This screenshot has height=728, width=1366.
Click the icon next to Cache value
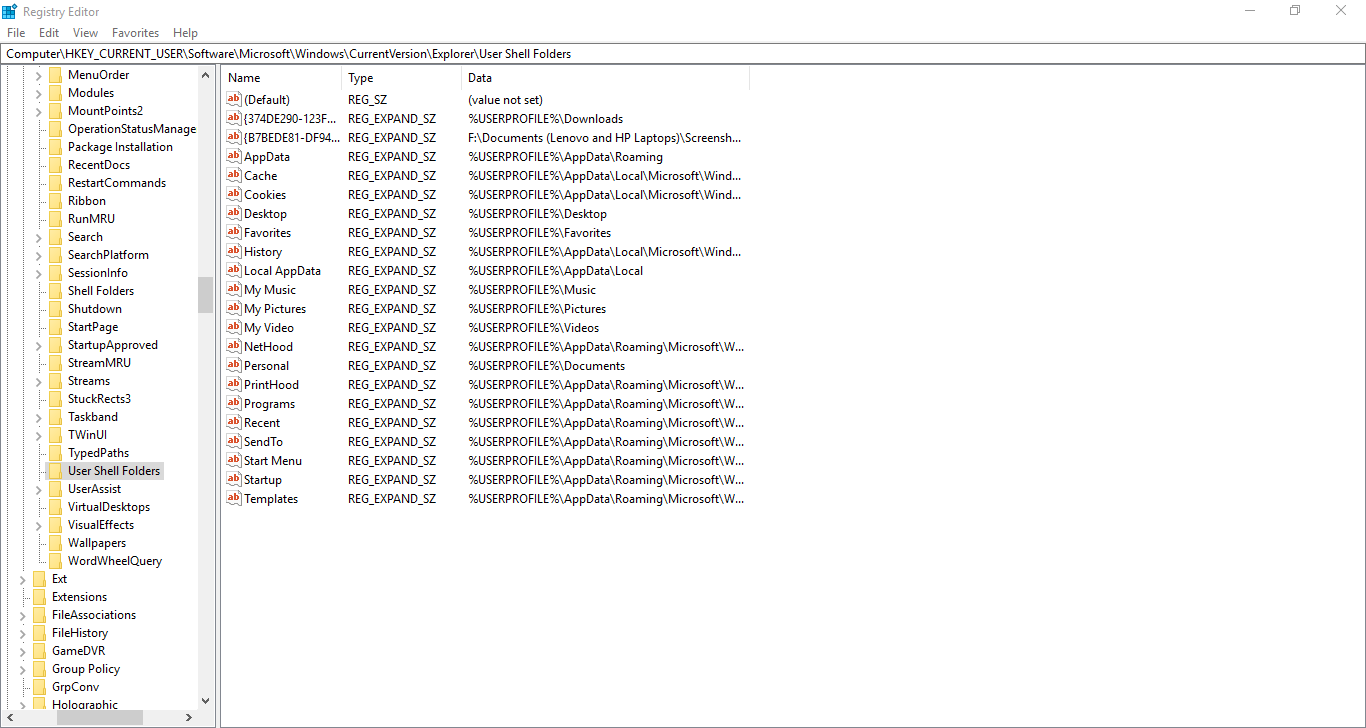[x=234, y=175]
